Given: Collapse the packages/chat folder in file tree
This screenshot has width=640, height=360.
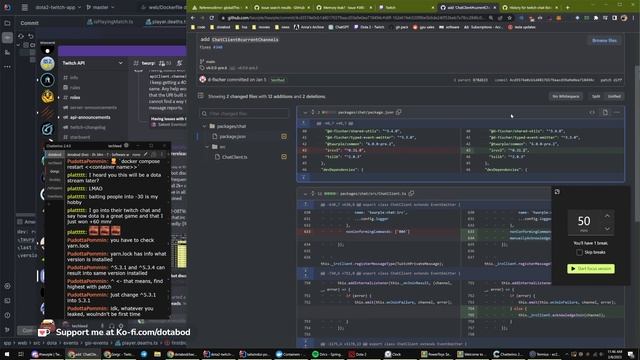Looking at the screenshot, I should (204, 127).
